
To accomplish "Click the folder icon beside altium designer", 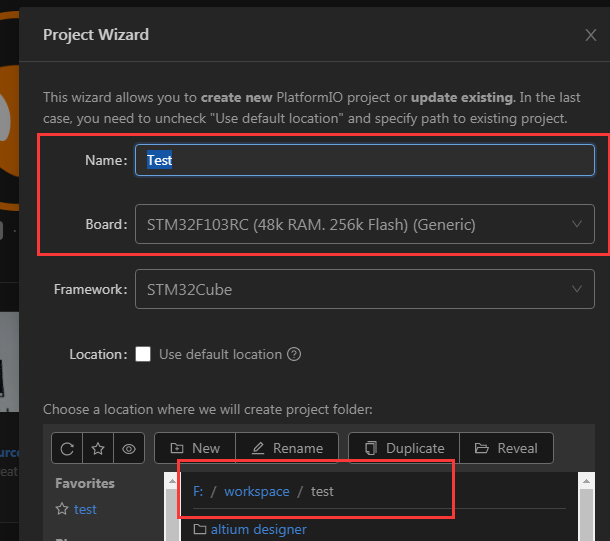I will [200, 529].
